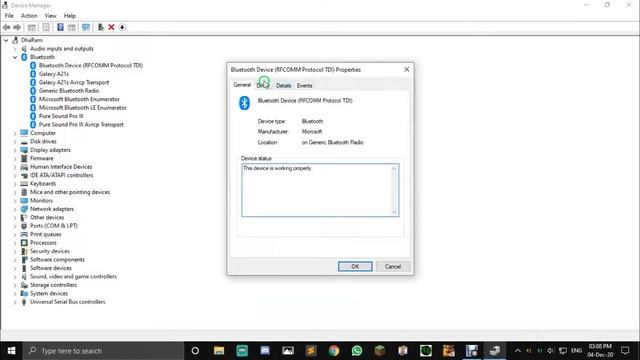Screen dimensions: 640x360
Task: Open the Windows Start menu
Action: tap(11, 351)
